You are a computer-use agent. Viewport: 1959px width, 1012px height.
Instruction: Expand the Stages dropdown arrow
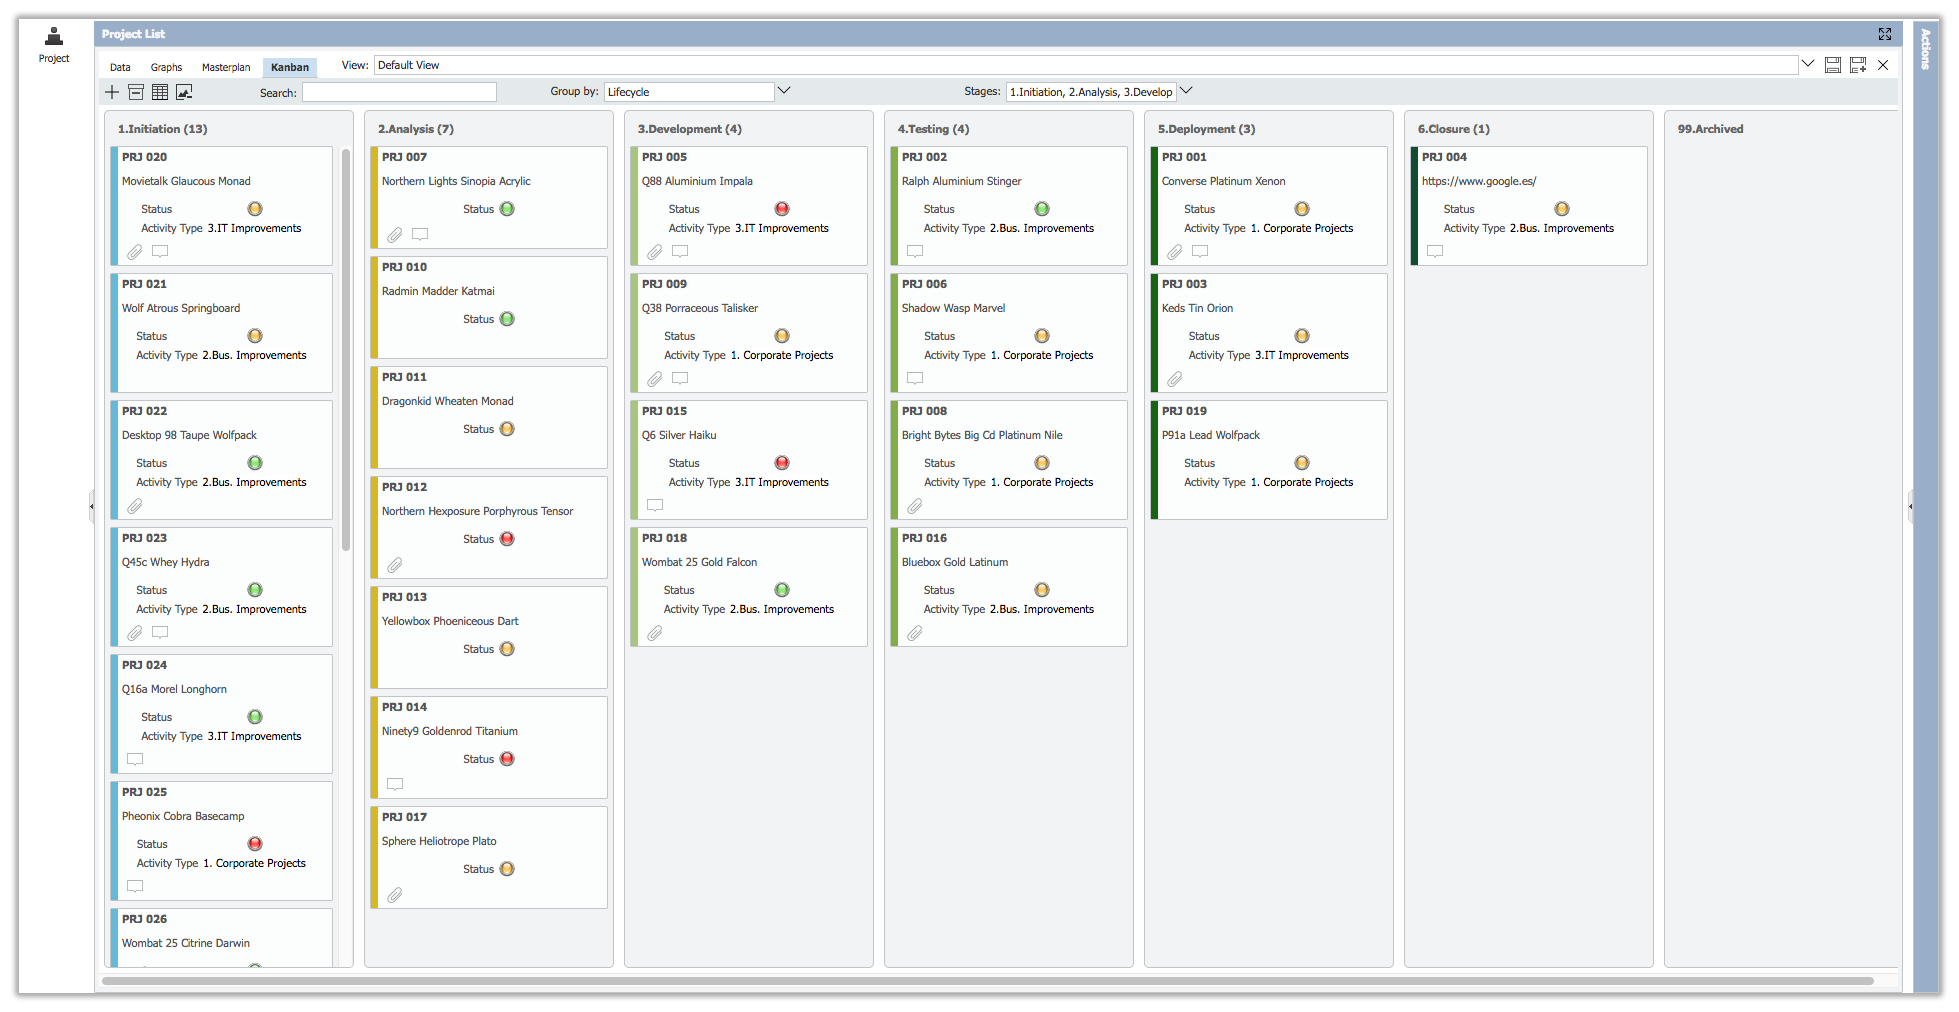pos(1186,91)
